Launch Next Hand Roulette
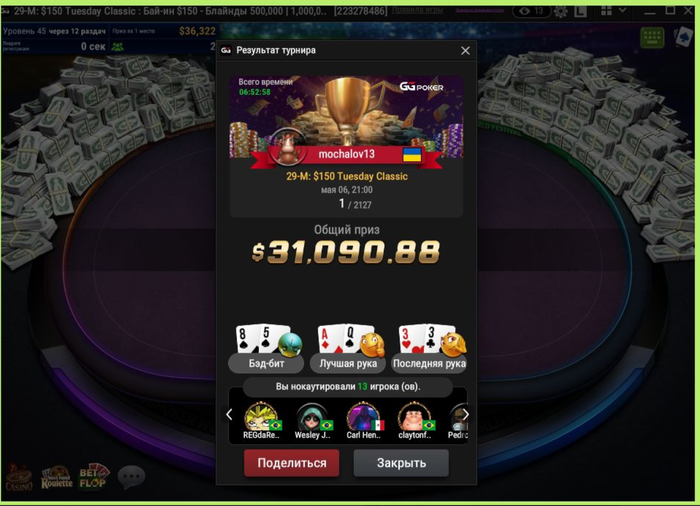The width and height of the screenshot is (700, 506). click(x=57, y=477)
